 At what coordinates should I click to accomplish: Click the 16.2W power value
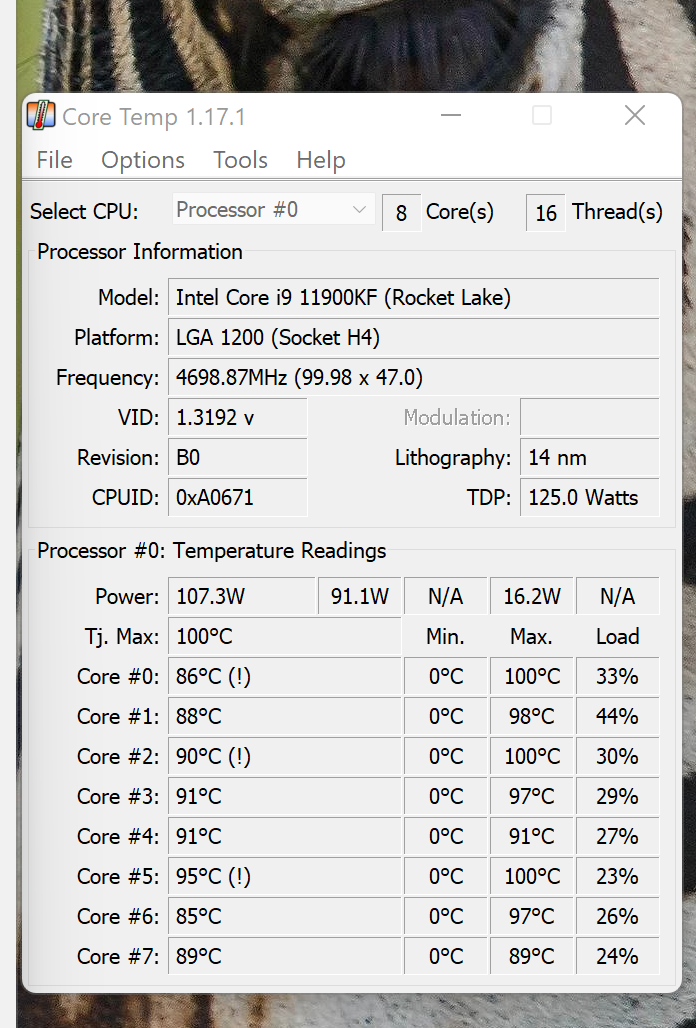(x=532, y=597)
